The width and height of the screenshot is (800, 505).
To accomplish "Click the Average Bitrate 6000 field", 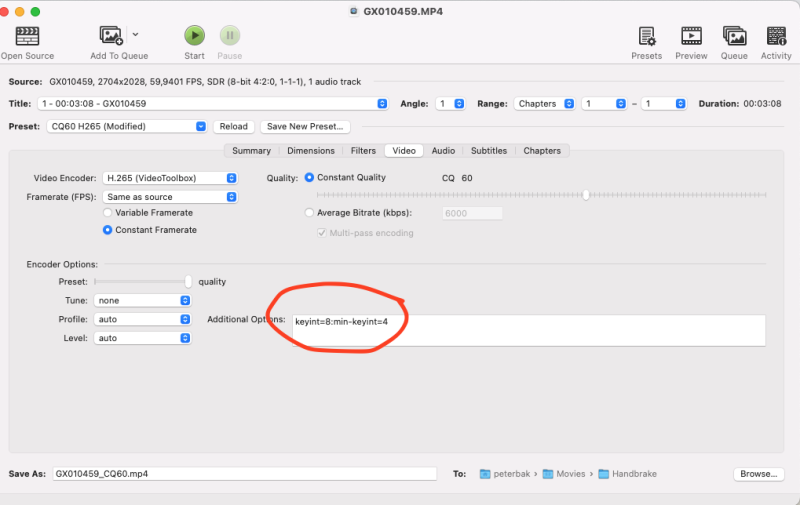I will [x=472, y=213].
